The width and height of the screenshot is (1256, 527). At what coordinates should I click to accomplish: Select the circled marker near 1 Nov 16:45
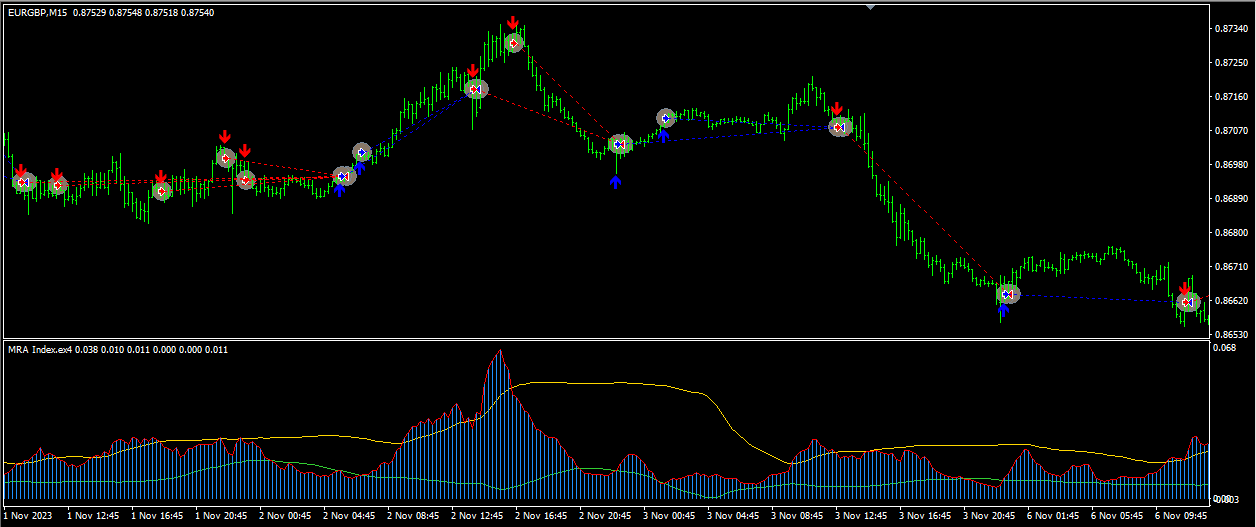click(162, 191)
